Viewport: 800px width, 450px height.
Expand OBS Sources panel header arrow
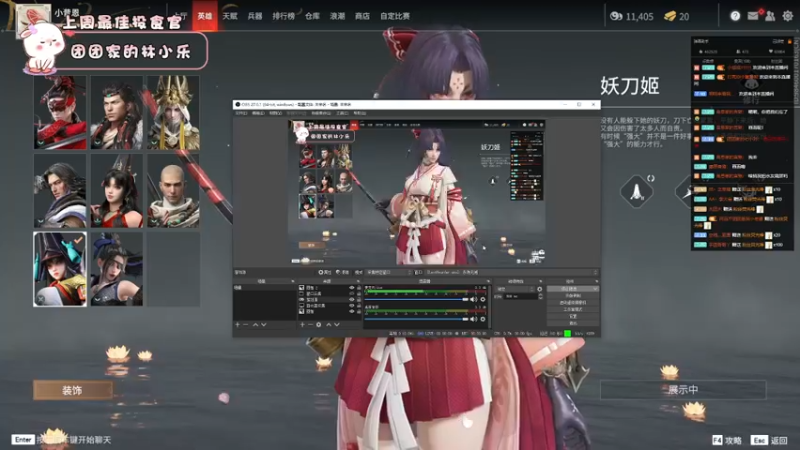(358, 281)
